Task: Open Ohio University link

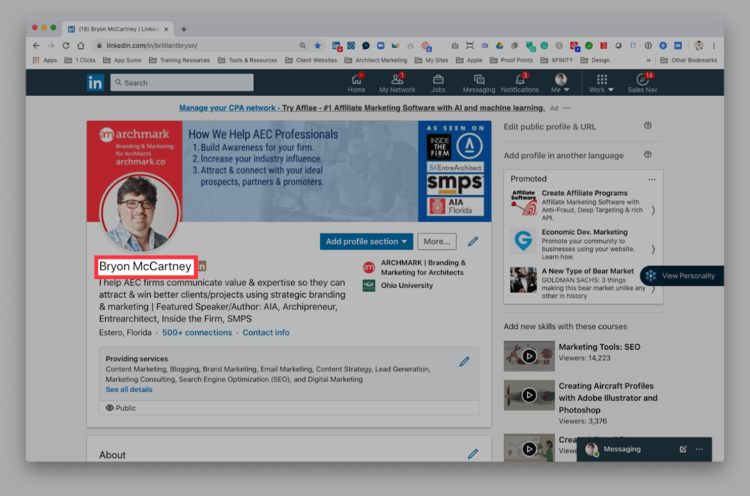Action: pos(398,286)
